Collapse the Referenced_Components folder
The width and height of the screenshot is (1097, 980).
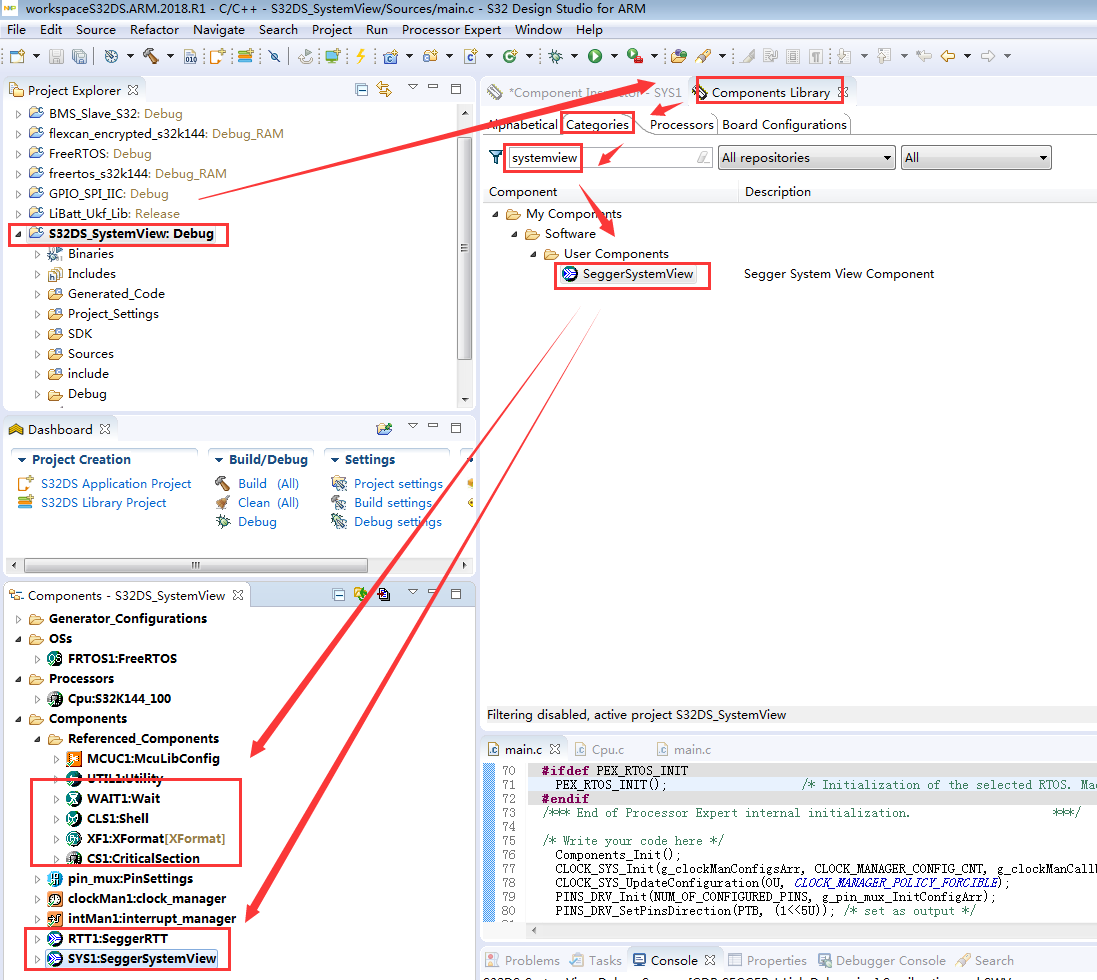[x=38, y=738]
